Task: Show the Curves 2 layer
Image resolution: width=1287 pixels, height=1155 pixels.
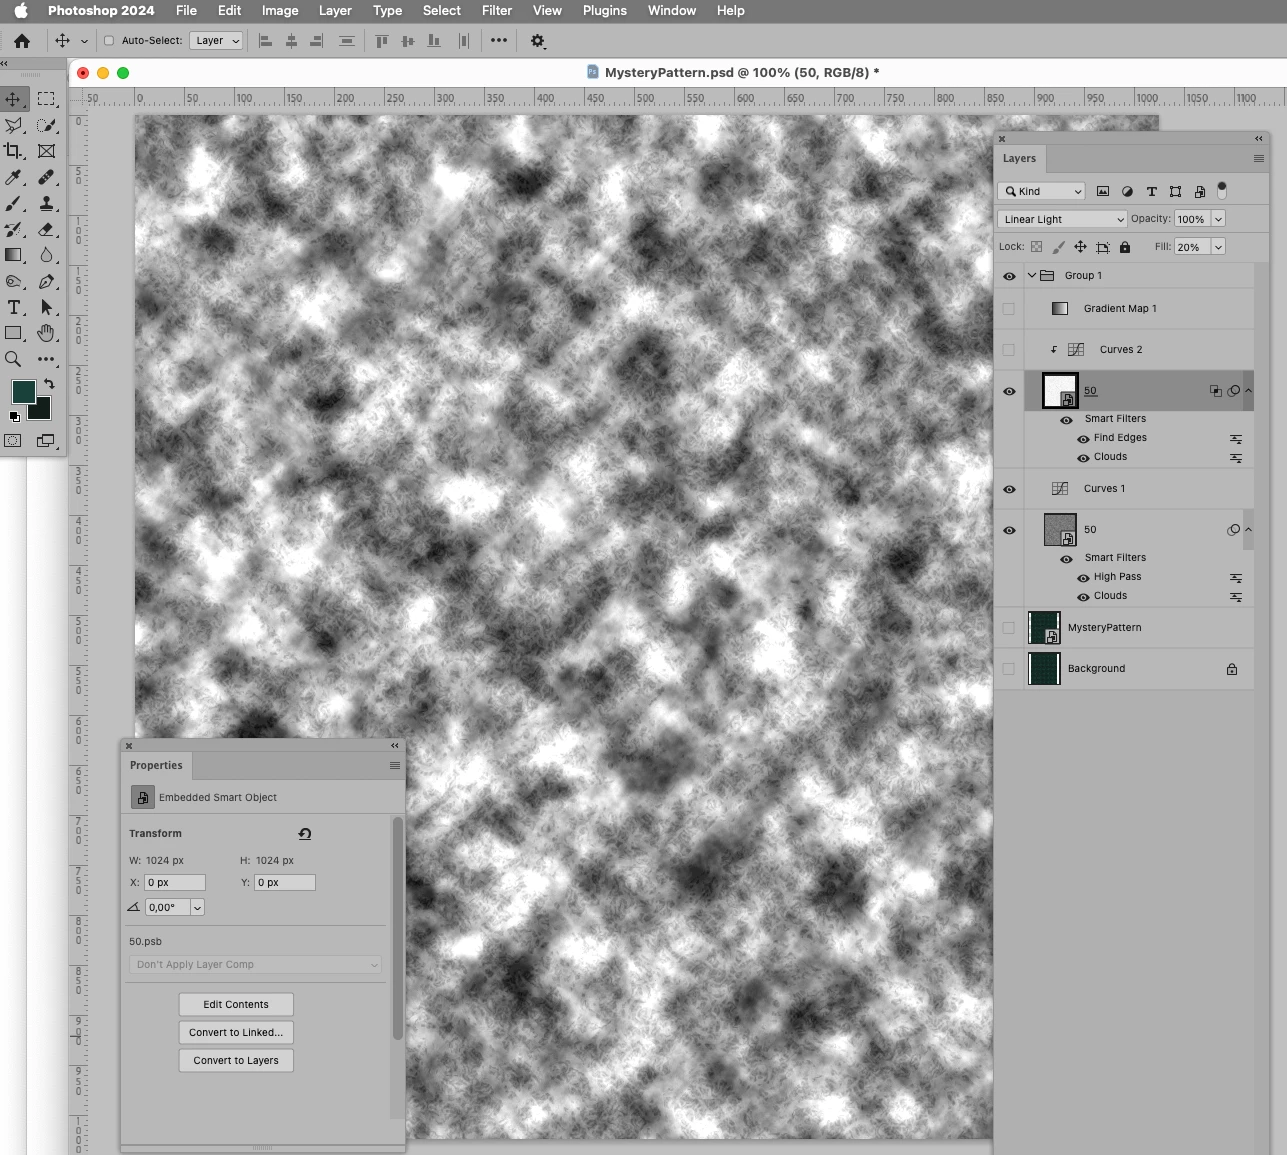Action: (1009, 350)
